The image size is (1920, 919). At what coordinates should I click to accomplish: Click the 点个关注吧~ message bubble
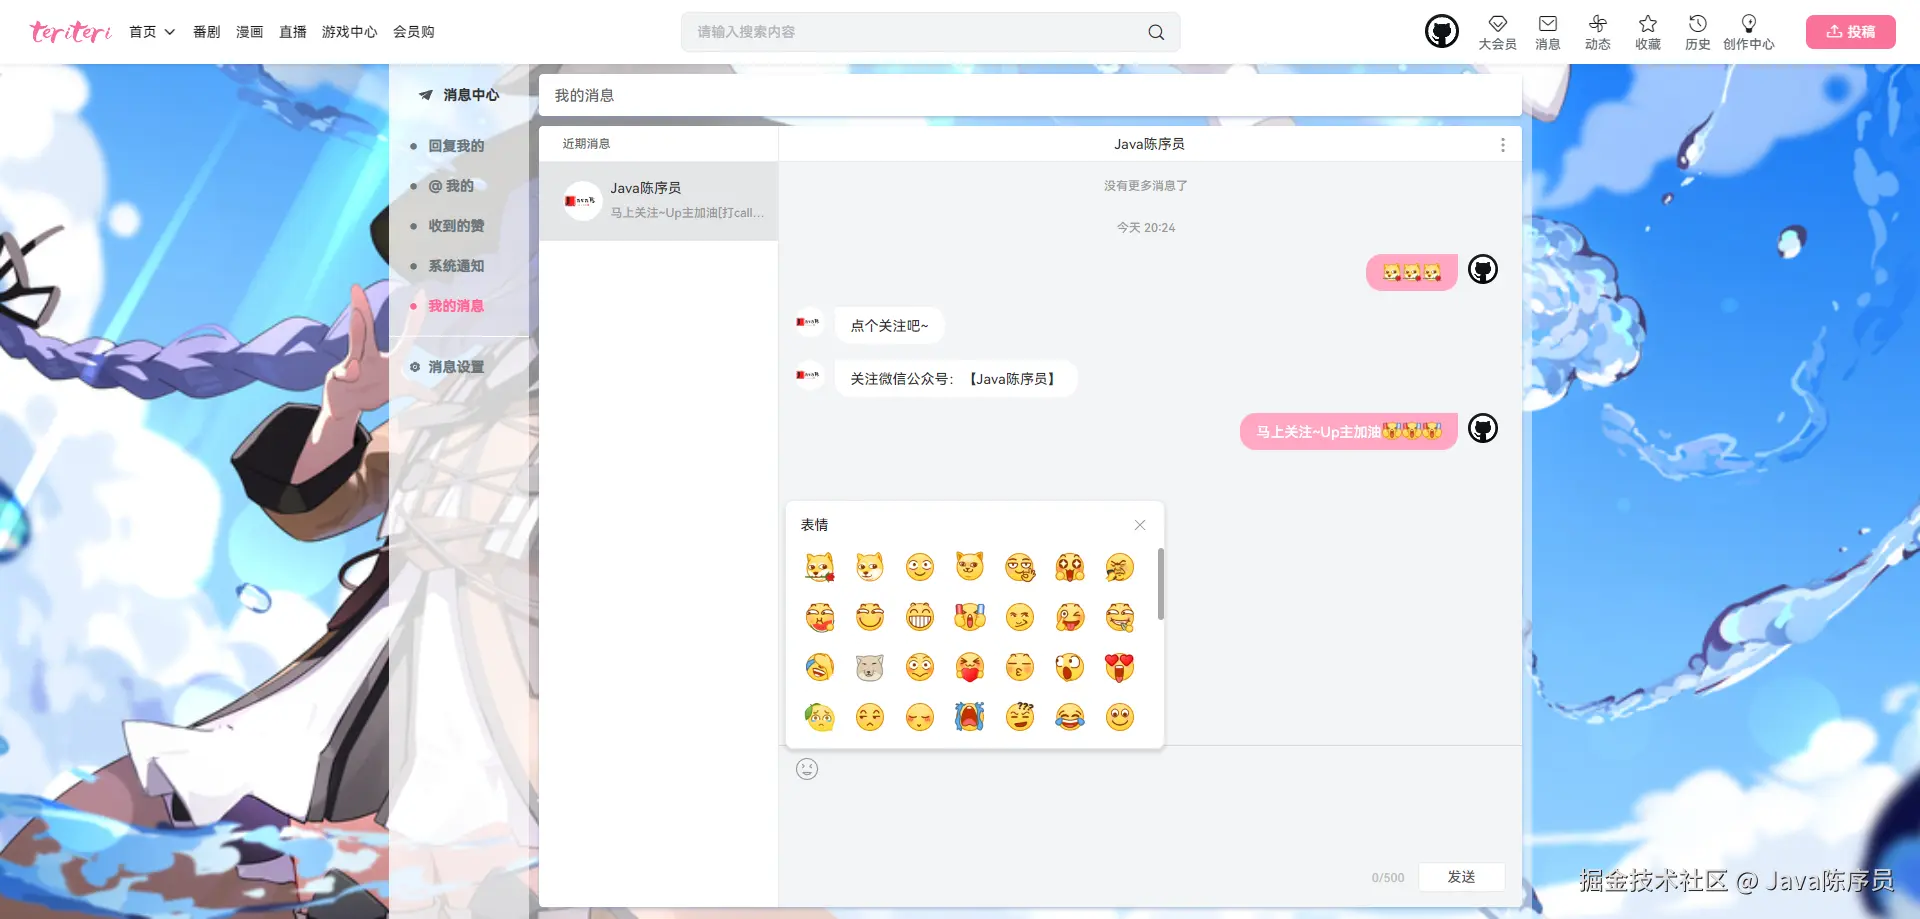point(889,326)
